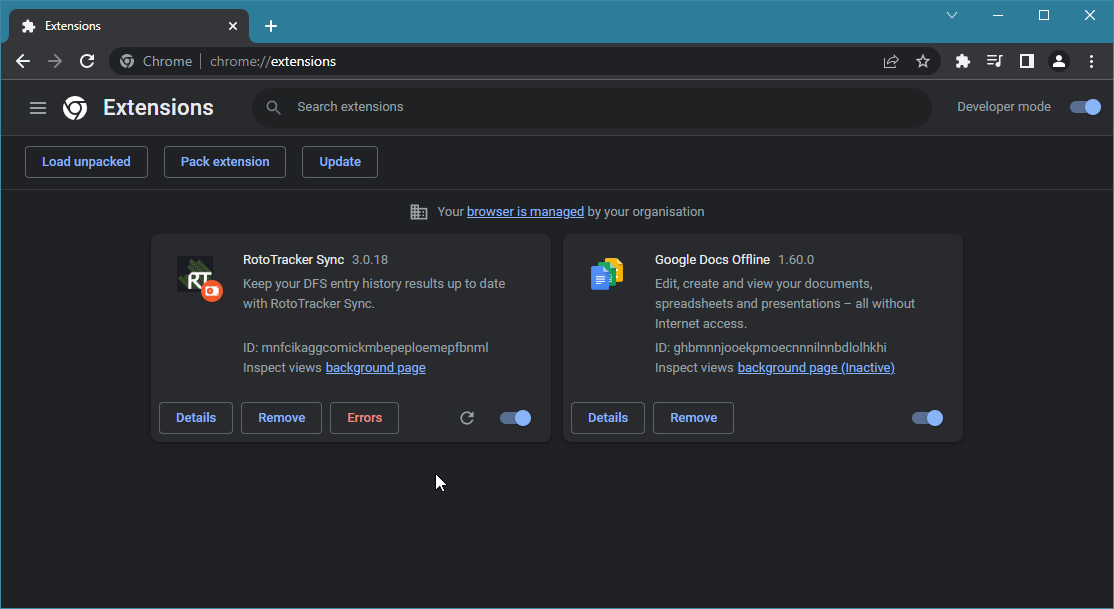Maximize the Chrome window
This screenshot has height=609, width=1114.
point(1044,15)
